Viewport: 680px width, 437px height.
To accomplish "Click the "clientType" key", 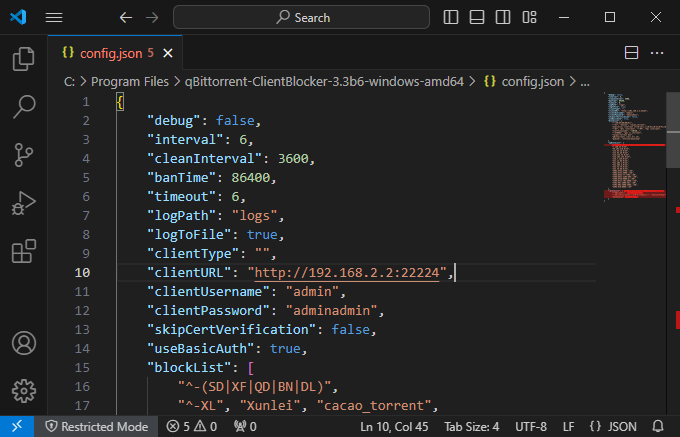I will 193,254.
